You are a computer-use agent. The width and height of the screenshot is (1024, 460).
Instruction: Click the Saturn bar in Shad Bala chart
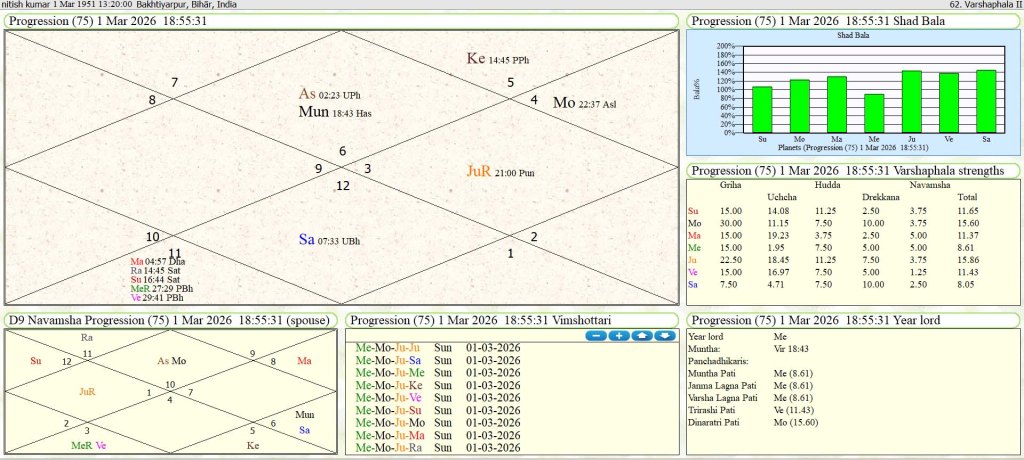click(986, 101)
